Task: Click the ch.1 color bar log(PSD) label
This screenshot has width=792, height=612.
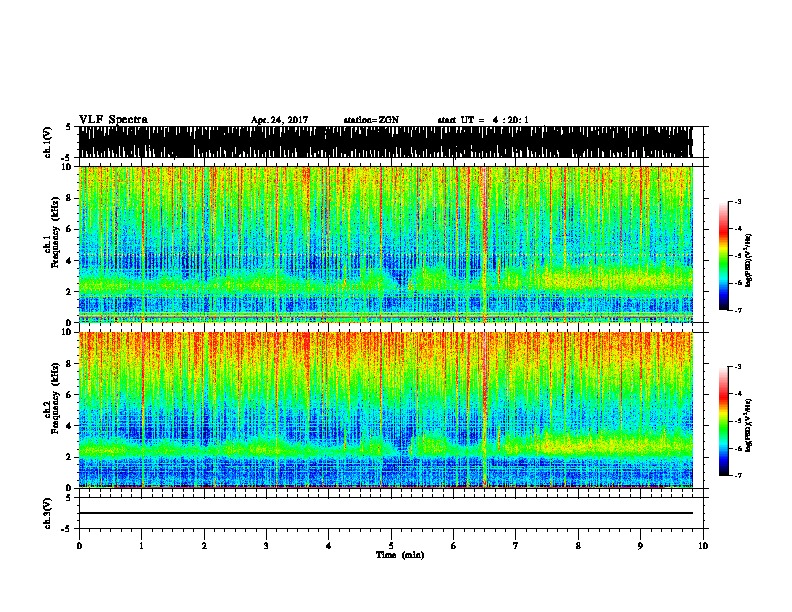Action: pyautogui.click(x=749, y=261)
